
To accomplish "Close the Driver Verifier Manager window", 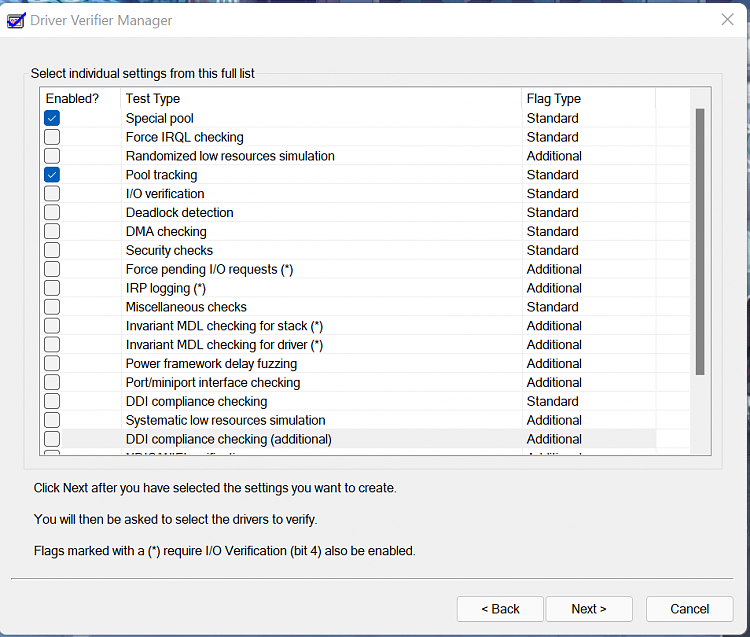I will [x=727, y=19].
